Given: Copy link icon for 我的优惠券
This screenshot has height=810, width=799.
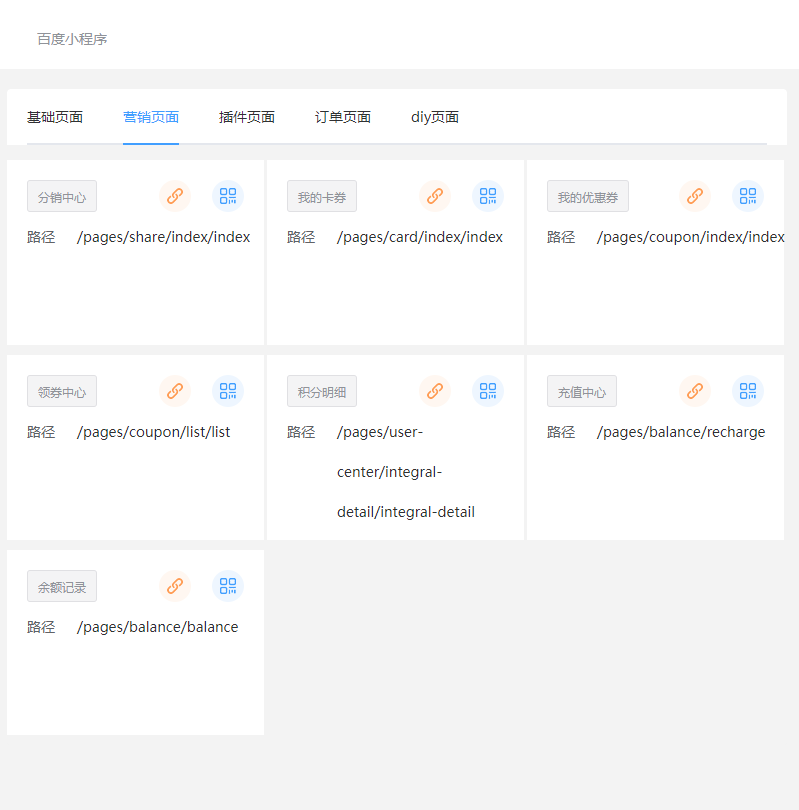Looking at the screenshot, I should [695, 197].
